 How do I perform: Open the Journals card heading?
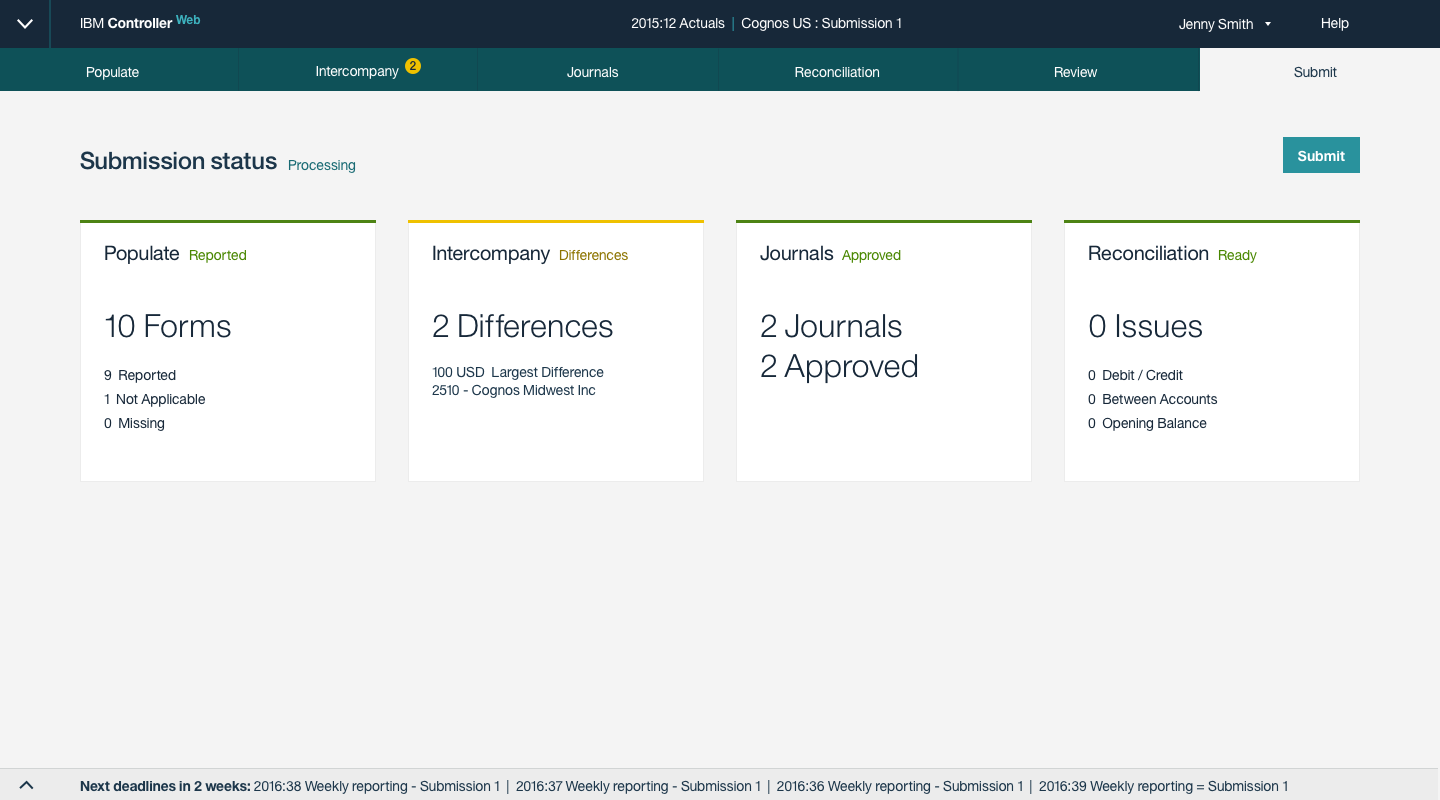click(796, 253)
